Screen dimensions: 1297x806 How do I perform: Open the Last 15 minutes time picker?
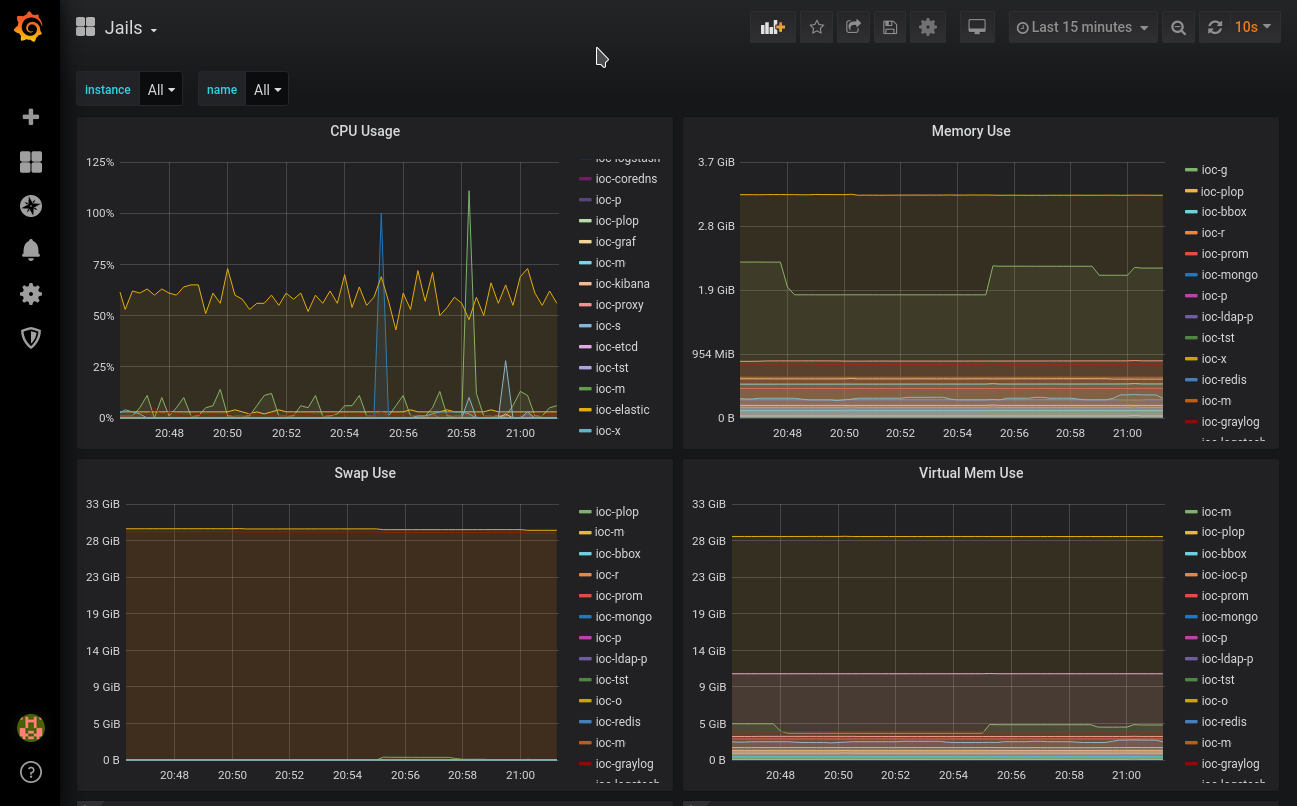coord(1082,28)
